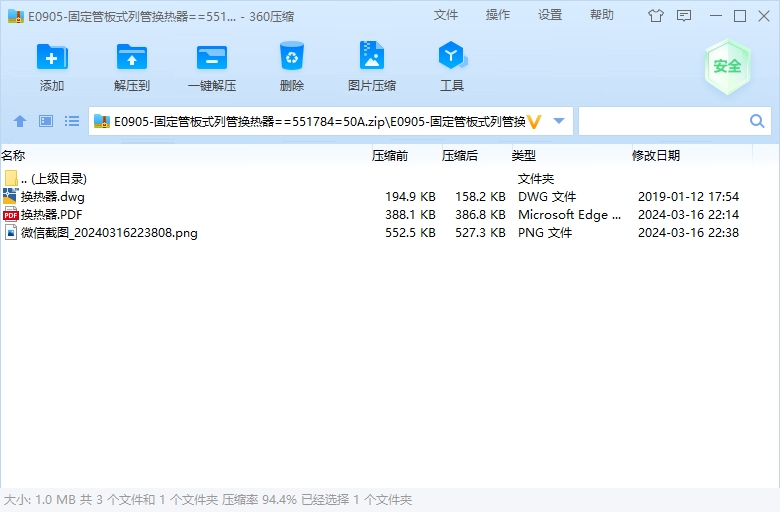Close the 360压缩 window
Viewport: 780px width, 512px height.
tap(764, 16)
